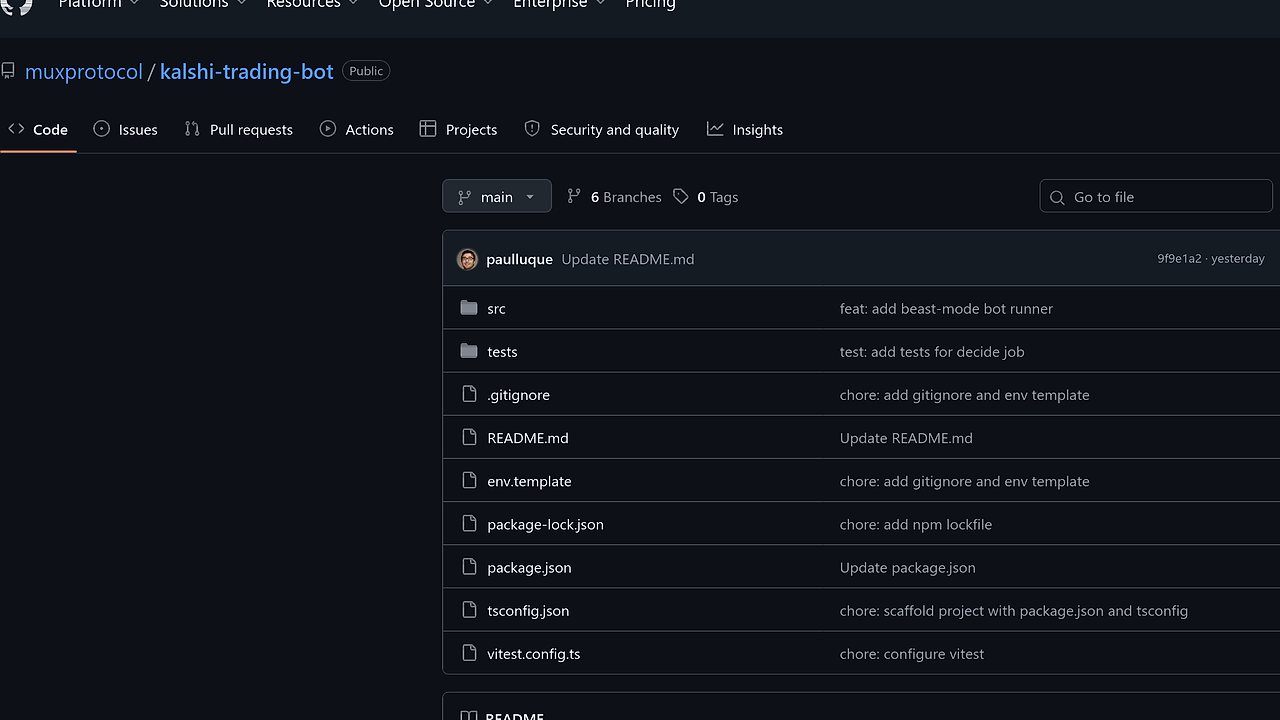The width and height of the screenshot is (1280, 720).
Task: Switch to the Actions tab
Action: coord(357,129)
